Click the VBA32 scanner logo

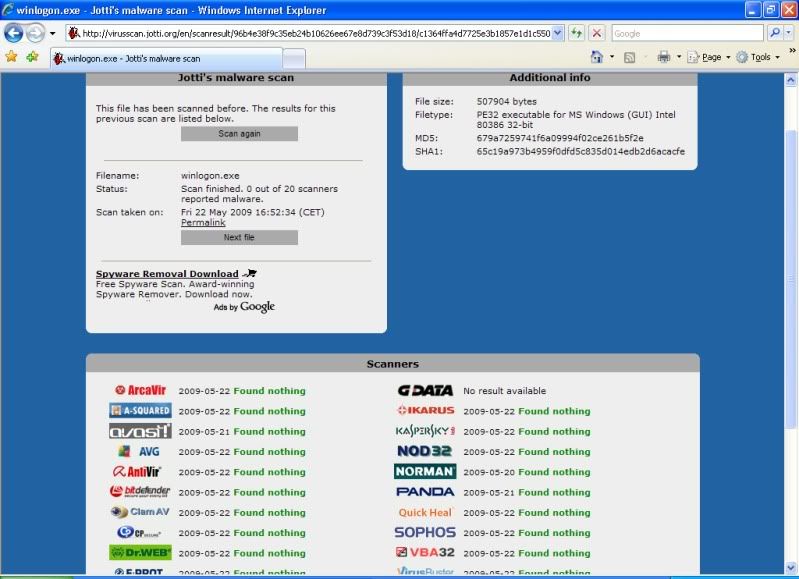425,552
